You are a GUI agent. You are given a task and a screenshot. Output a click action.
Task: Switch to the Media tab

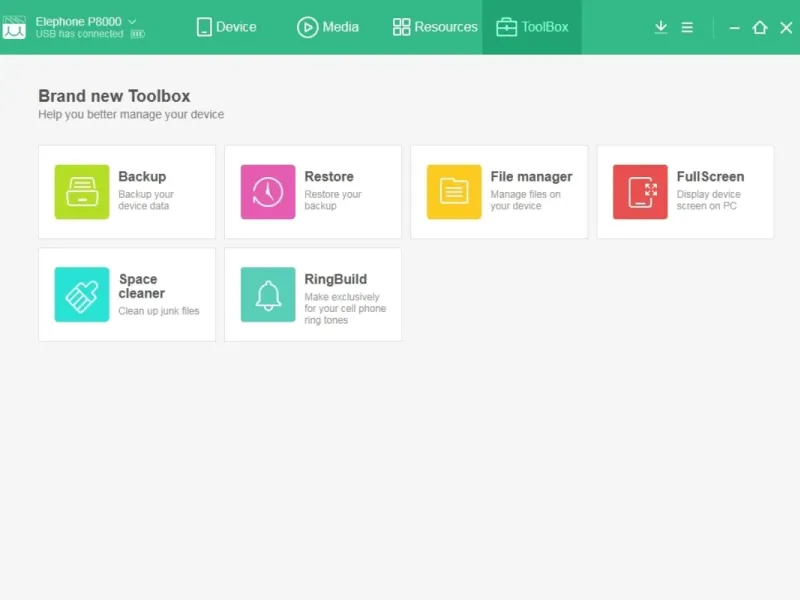click(328, 27)
